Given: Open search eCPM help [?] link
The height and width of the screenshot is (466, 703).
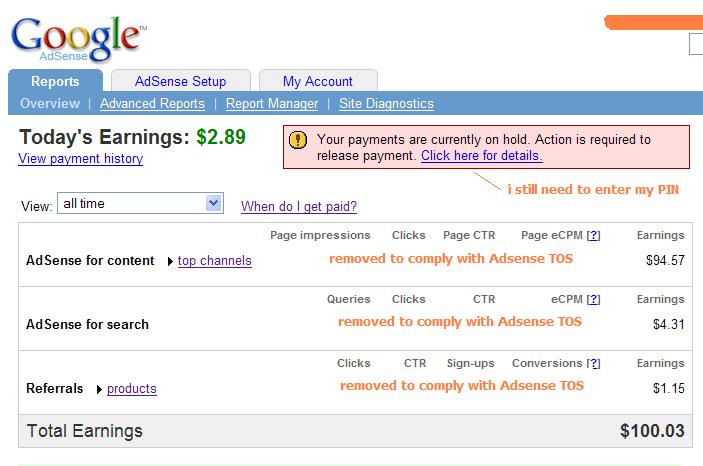Looking at the screenshot, I should [594, 299].
